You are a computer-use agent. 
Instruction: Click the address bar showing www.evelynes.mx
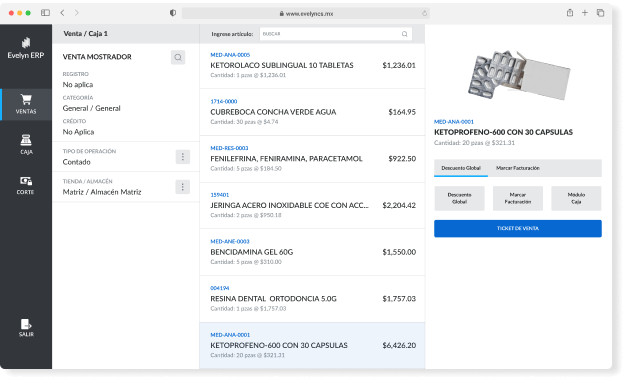click(x=306, y=13)
